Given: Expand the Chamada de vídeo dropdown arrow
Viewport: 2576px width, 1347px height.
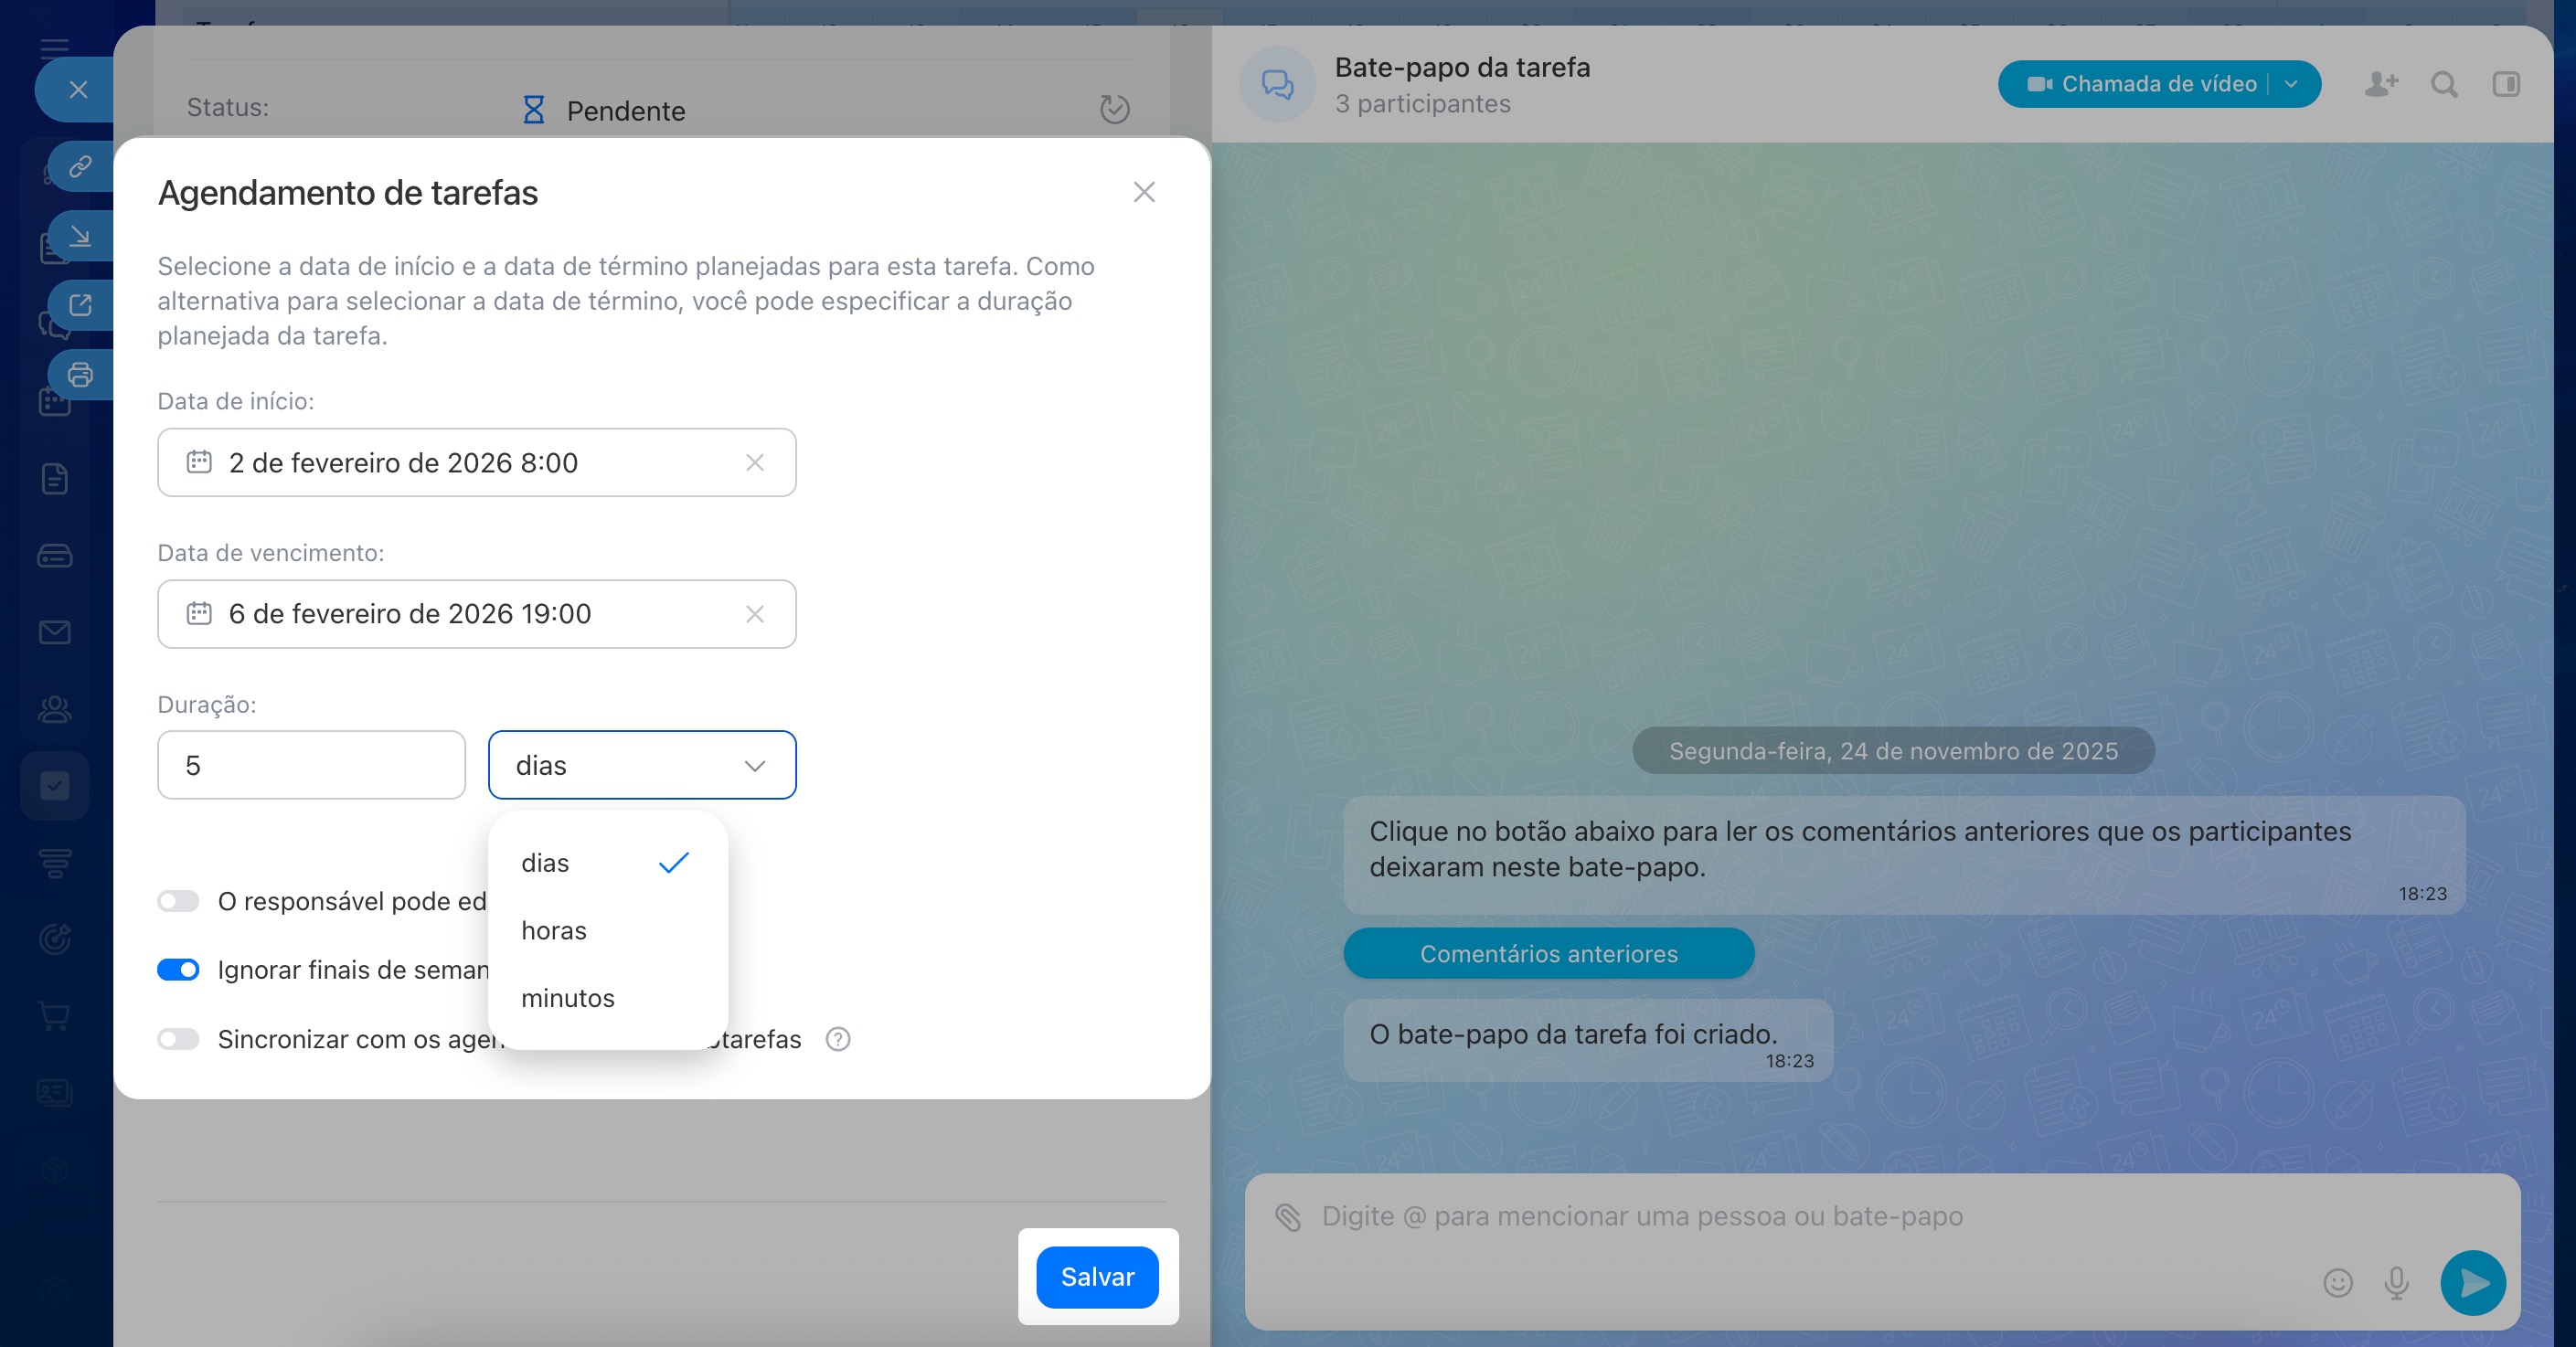Looking at the screenshot, I should tap(2291, 84).
